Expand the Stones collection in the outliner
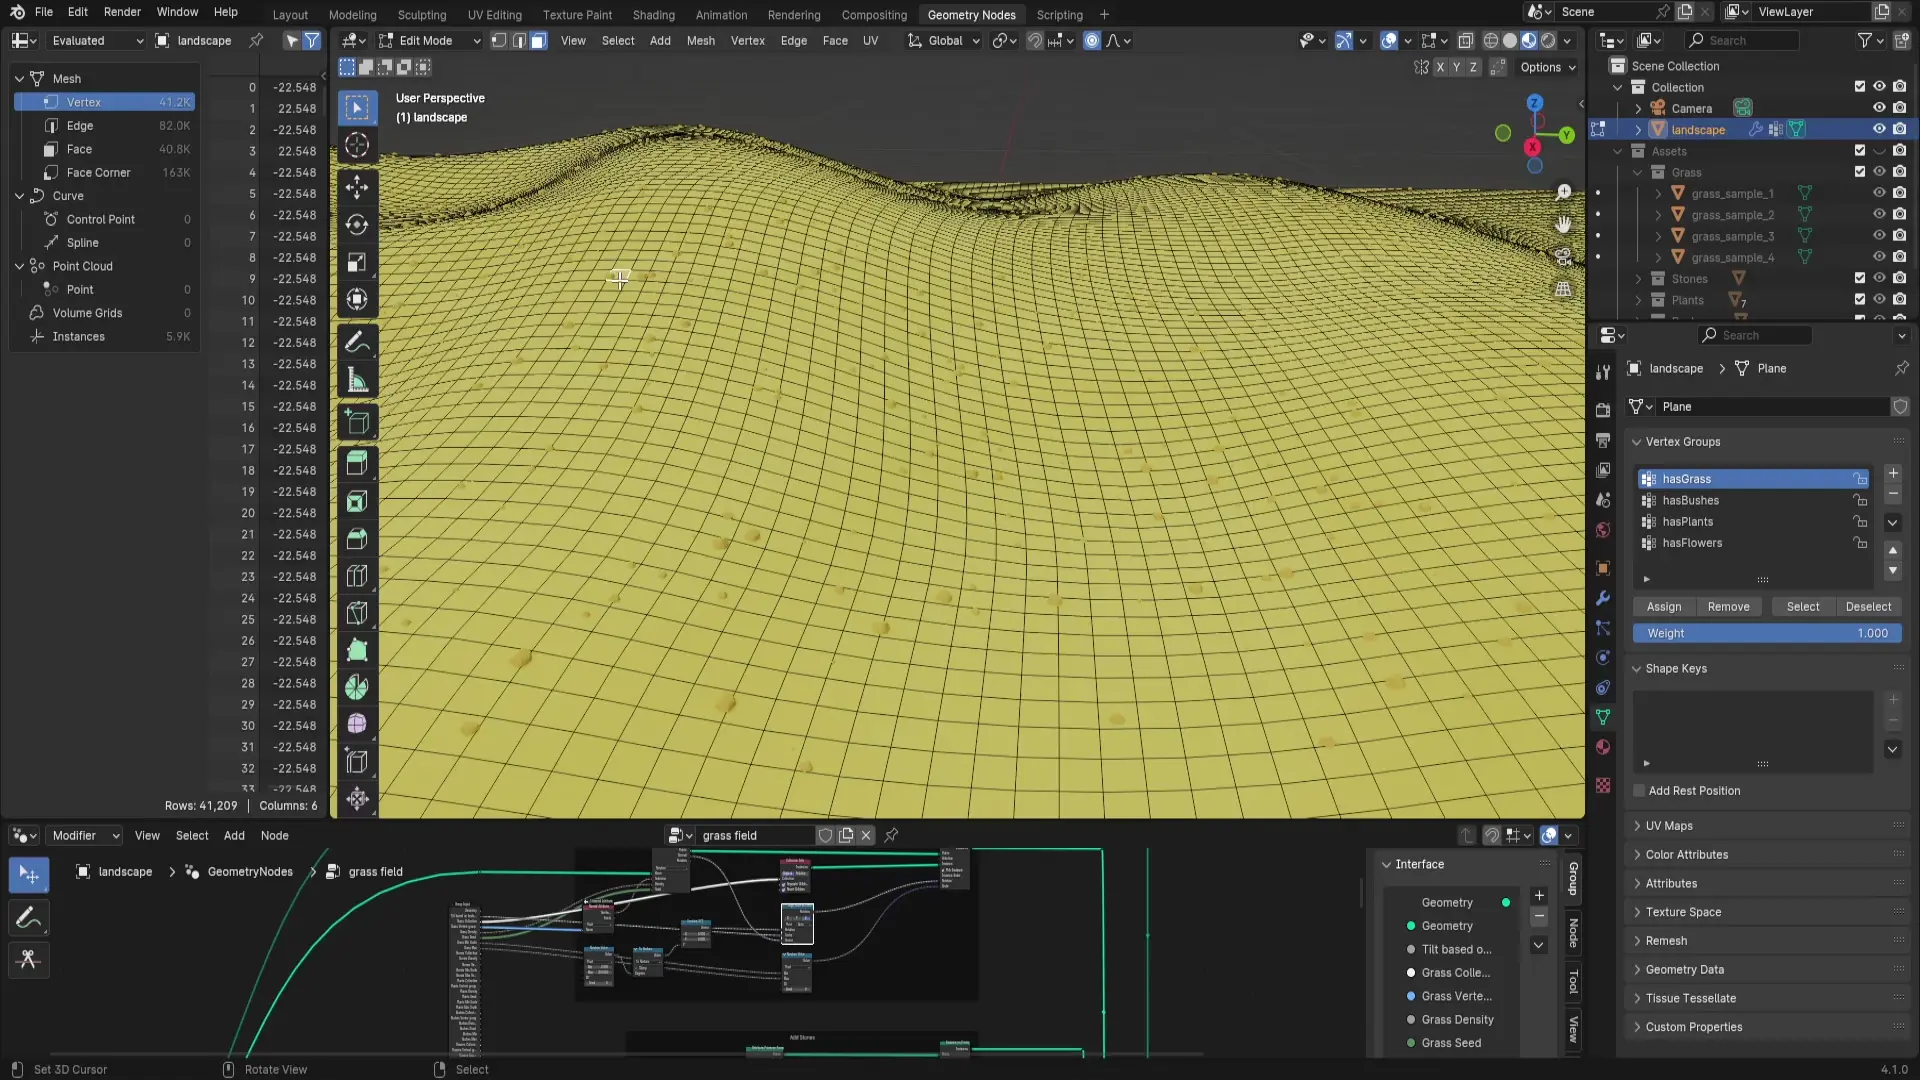This screenshot has height=1080, width=1920. click(1637, 278)
